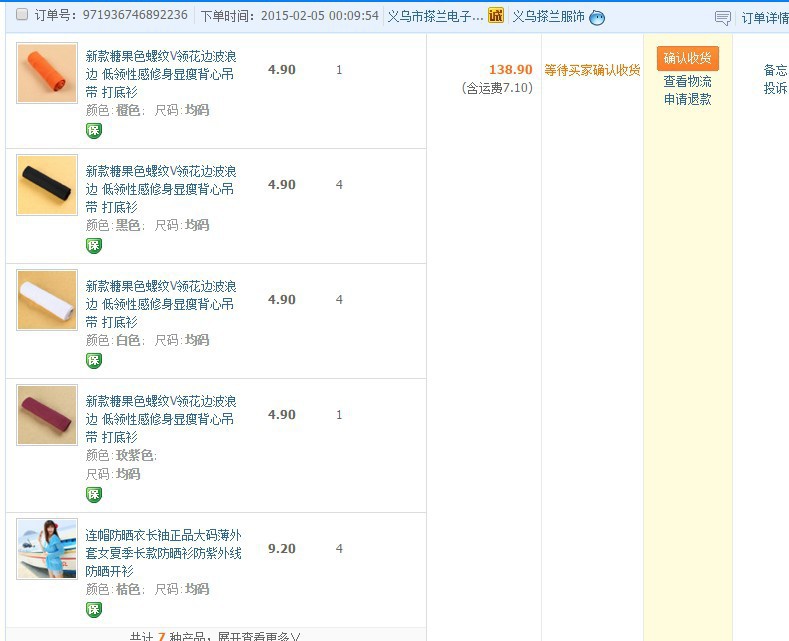Viewport: 789px width, 641px height.
Task: Click green 保 badge under sun-protection jacket
Action: point(94,610)
